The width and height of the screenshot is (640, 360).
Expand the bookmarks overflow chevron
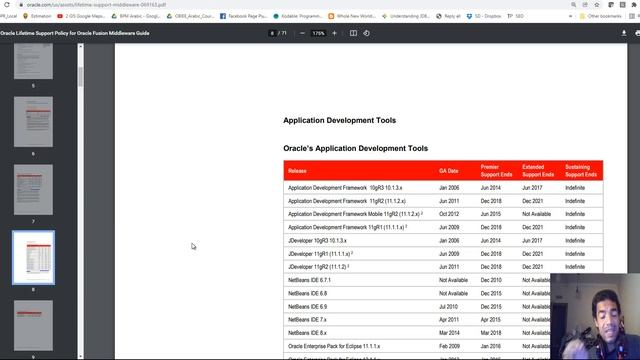coord(570,16)
